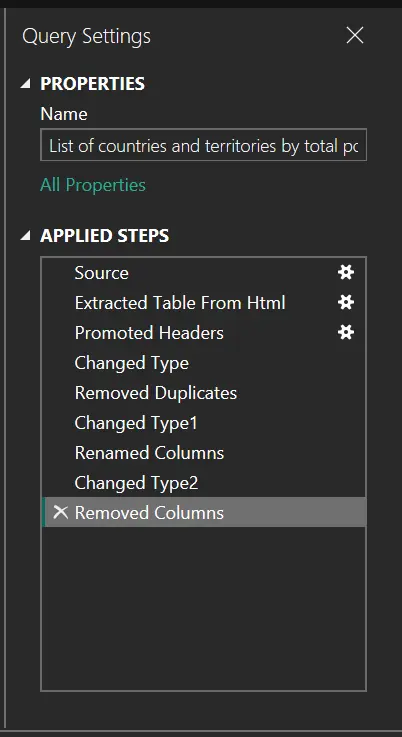
Task: Open gear icon for Promoted Headers step
Action: [346, 333]
